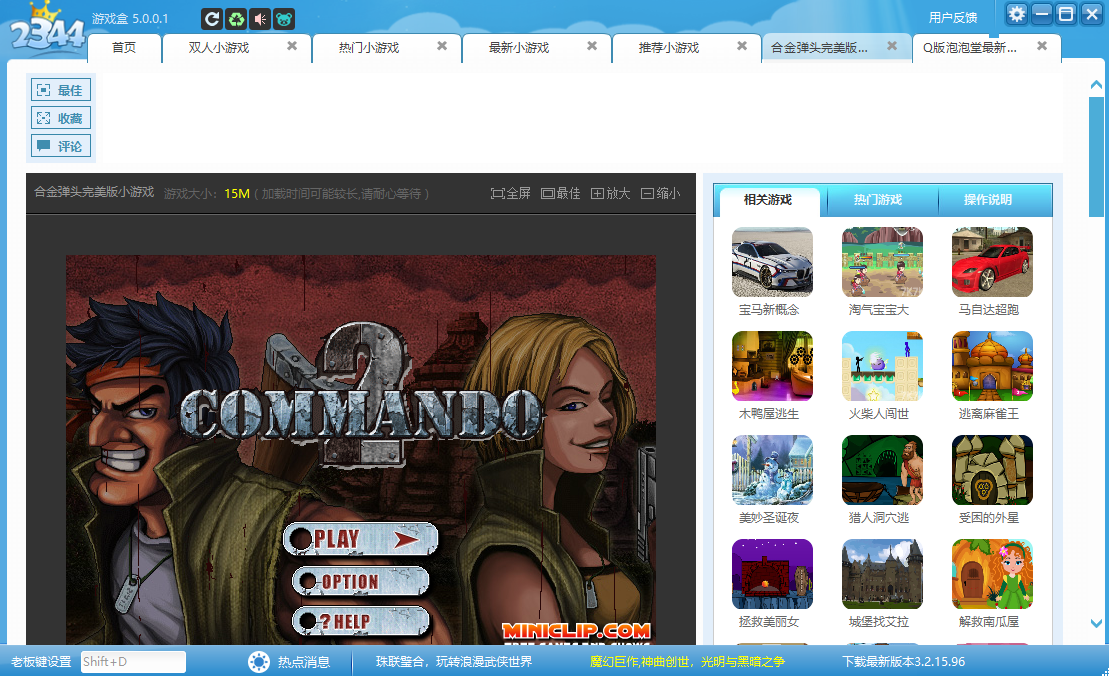Enter fullscreen with 全屏
The height and width of the screenshot is (676, 1109).
click(x=511, y=193)
